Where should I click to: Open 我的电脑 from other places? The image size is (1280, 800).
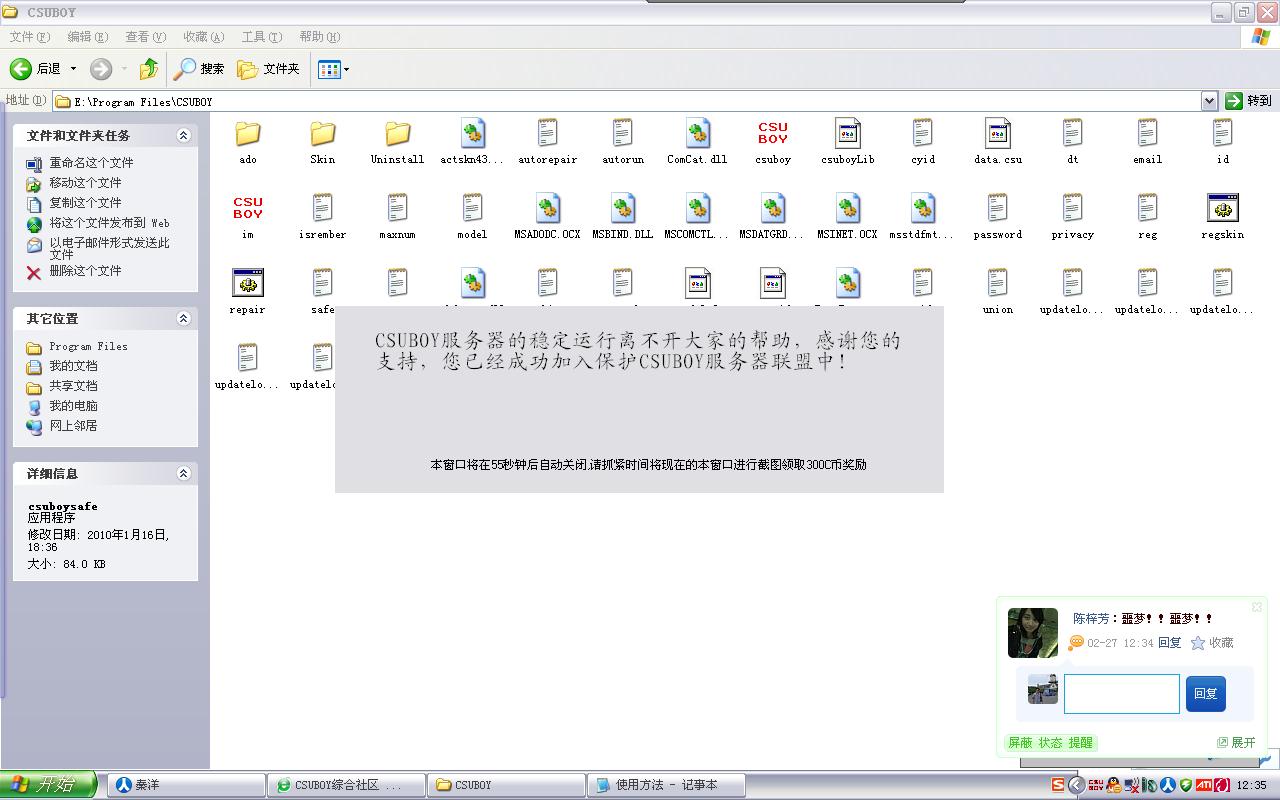click(73, 406)
